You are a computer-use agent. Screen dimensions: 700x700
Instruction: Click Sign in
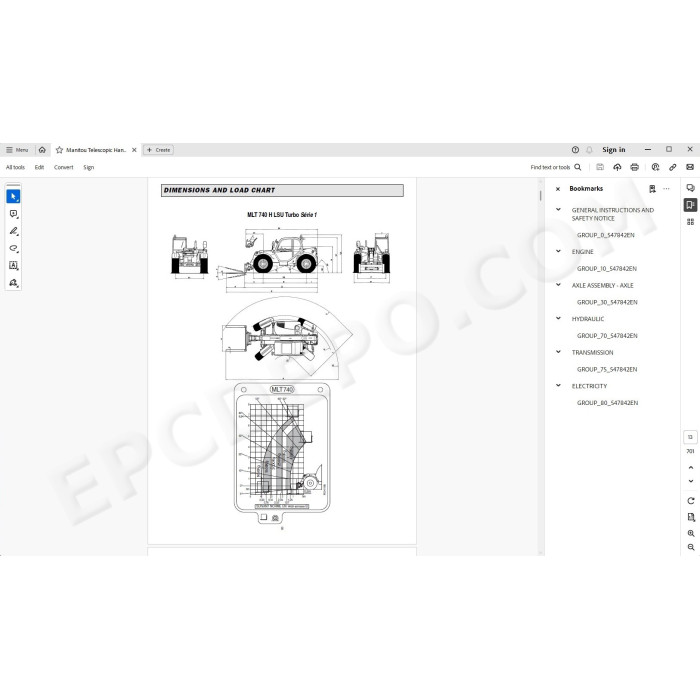613,150
